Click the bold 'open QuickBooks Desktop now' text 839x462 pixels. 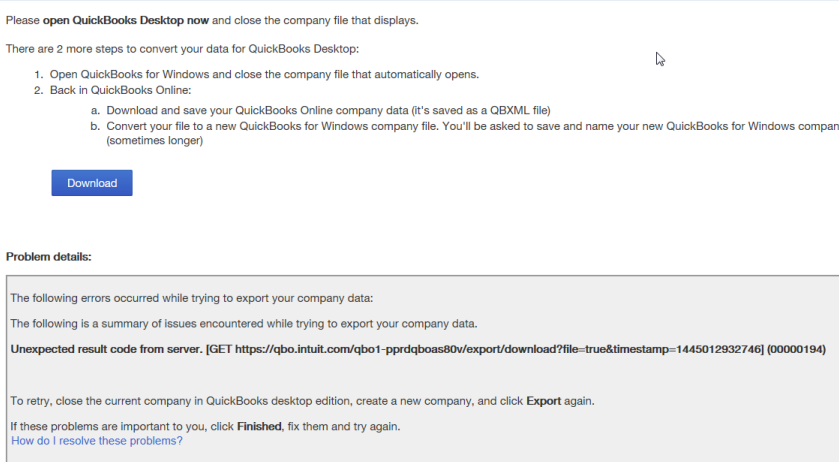click(x=126, y=20)
